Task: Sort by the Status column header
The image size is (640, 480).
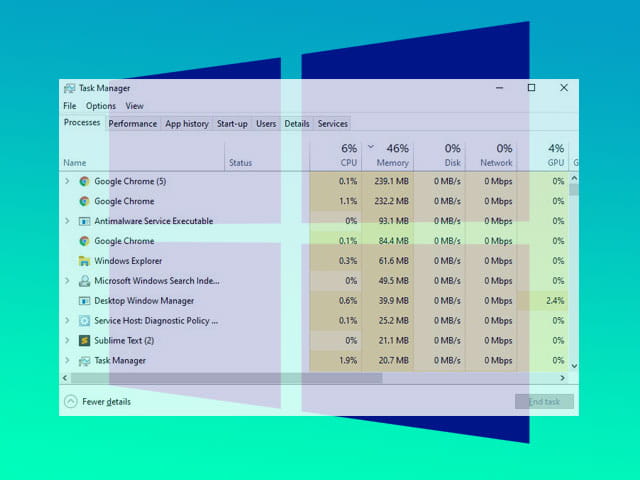Action: tap(267, 156)
